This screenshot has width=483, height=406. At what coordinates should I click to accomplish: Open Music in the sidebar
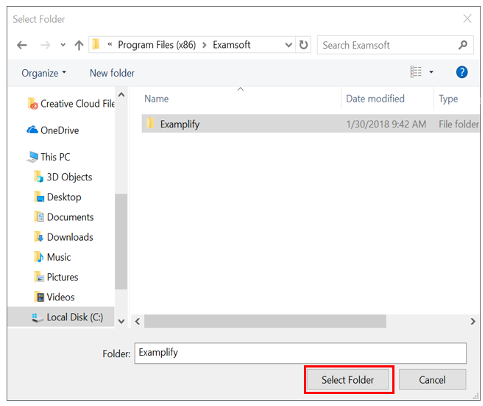pyautogui.click(x=59, y=257)
